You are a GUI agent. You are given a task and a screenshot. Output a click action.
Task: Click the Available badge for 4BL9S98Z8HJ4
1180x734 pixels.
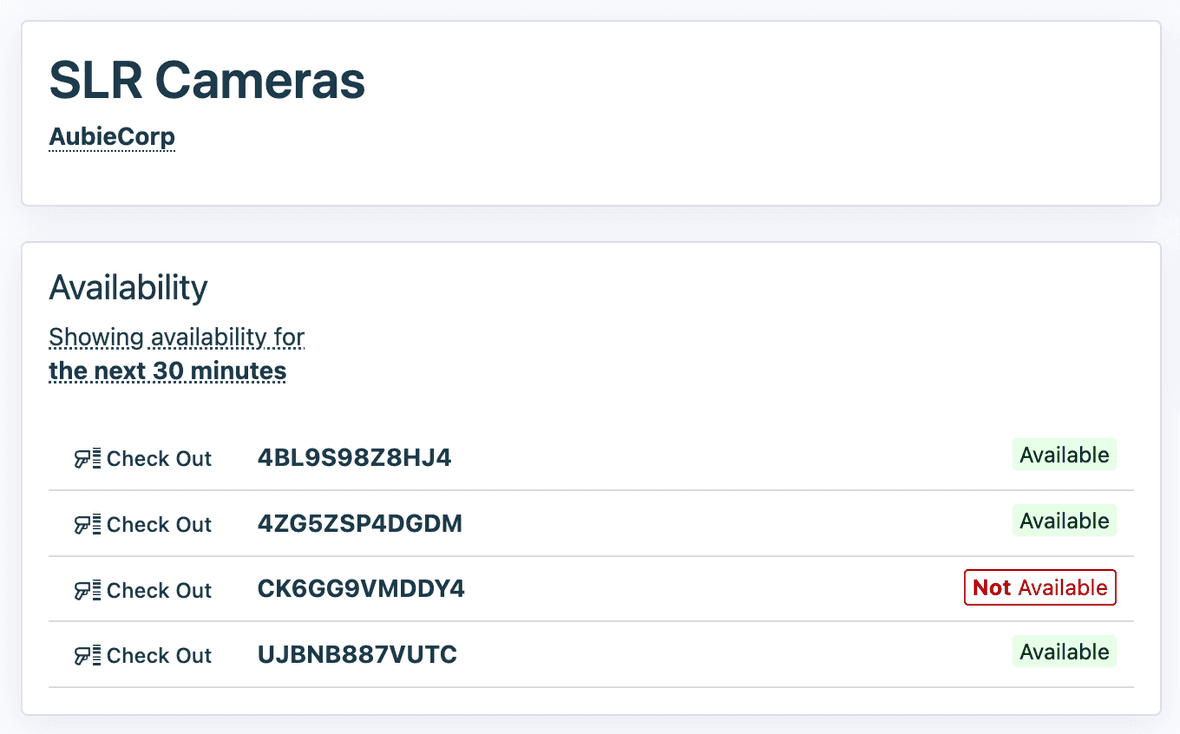(x=1064, y=454)
